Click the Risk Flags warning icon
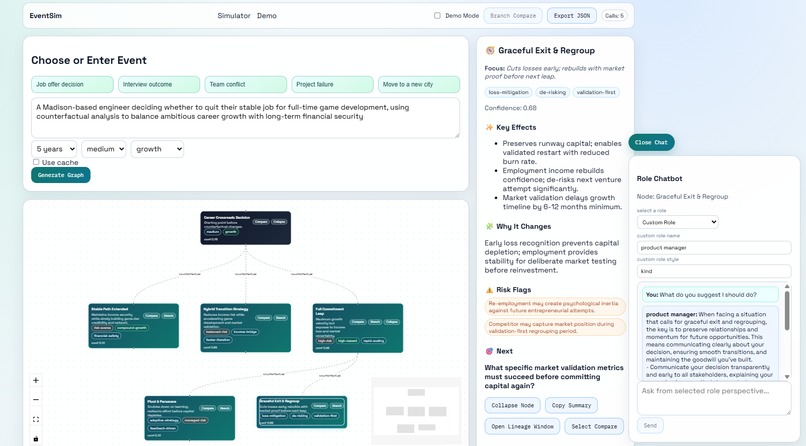Screen dimensions: 806x446 point(489,290)
